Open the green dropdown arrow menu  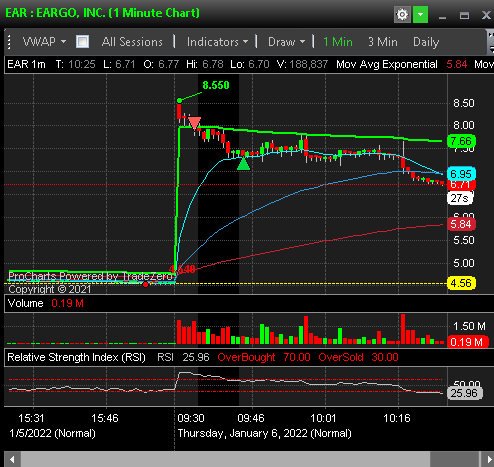[x=420, y=15]
